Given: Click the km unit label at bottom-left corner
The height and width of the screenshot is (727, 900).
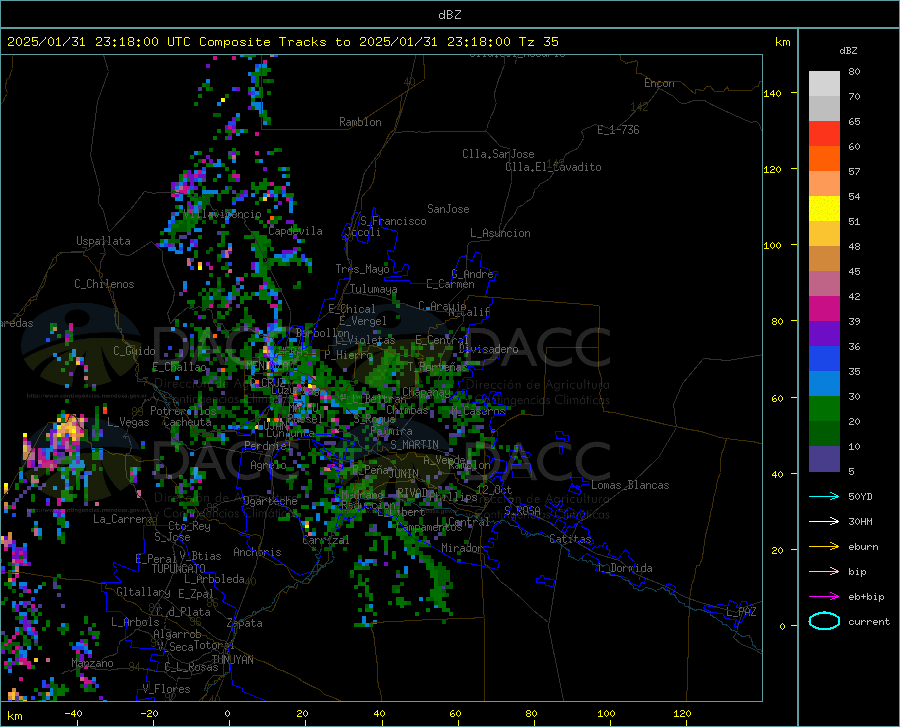Looking at the screenshot, I should [14, 716].
